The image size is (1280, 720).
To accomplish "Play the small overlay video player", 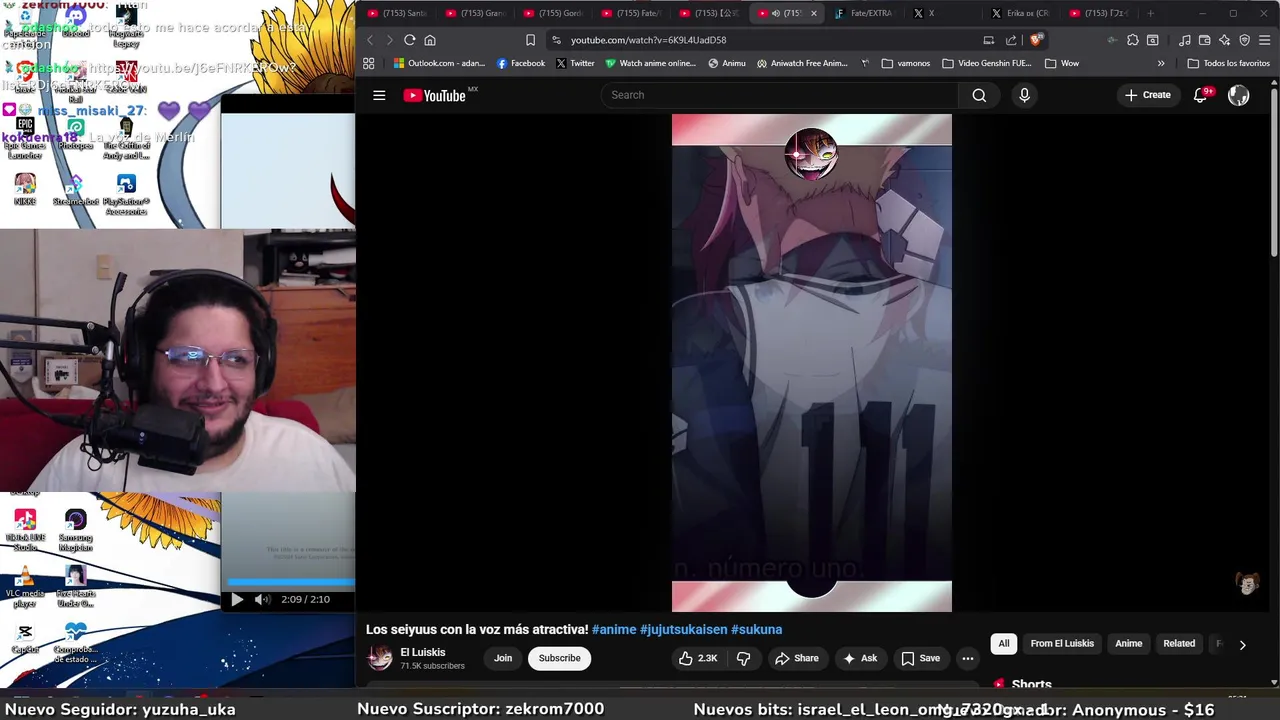I will (237, 600).
